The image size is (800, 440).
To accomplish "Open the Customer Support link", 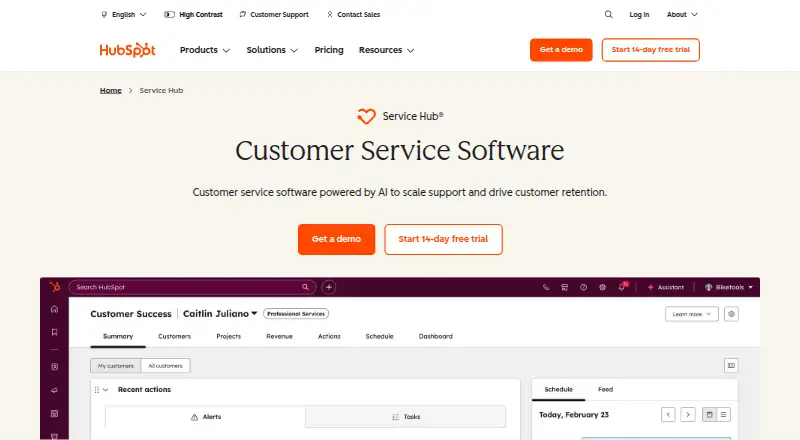I will [274, 14].
